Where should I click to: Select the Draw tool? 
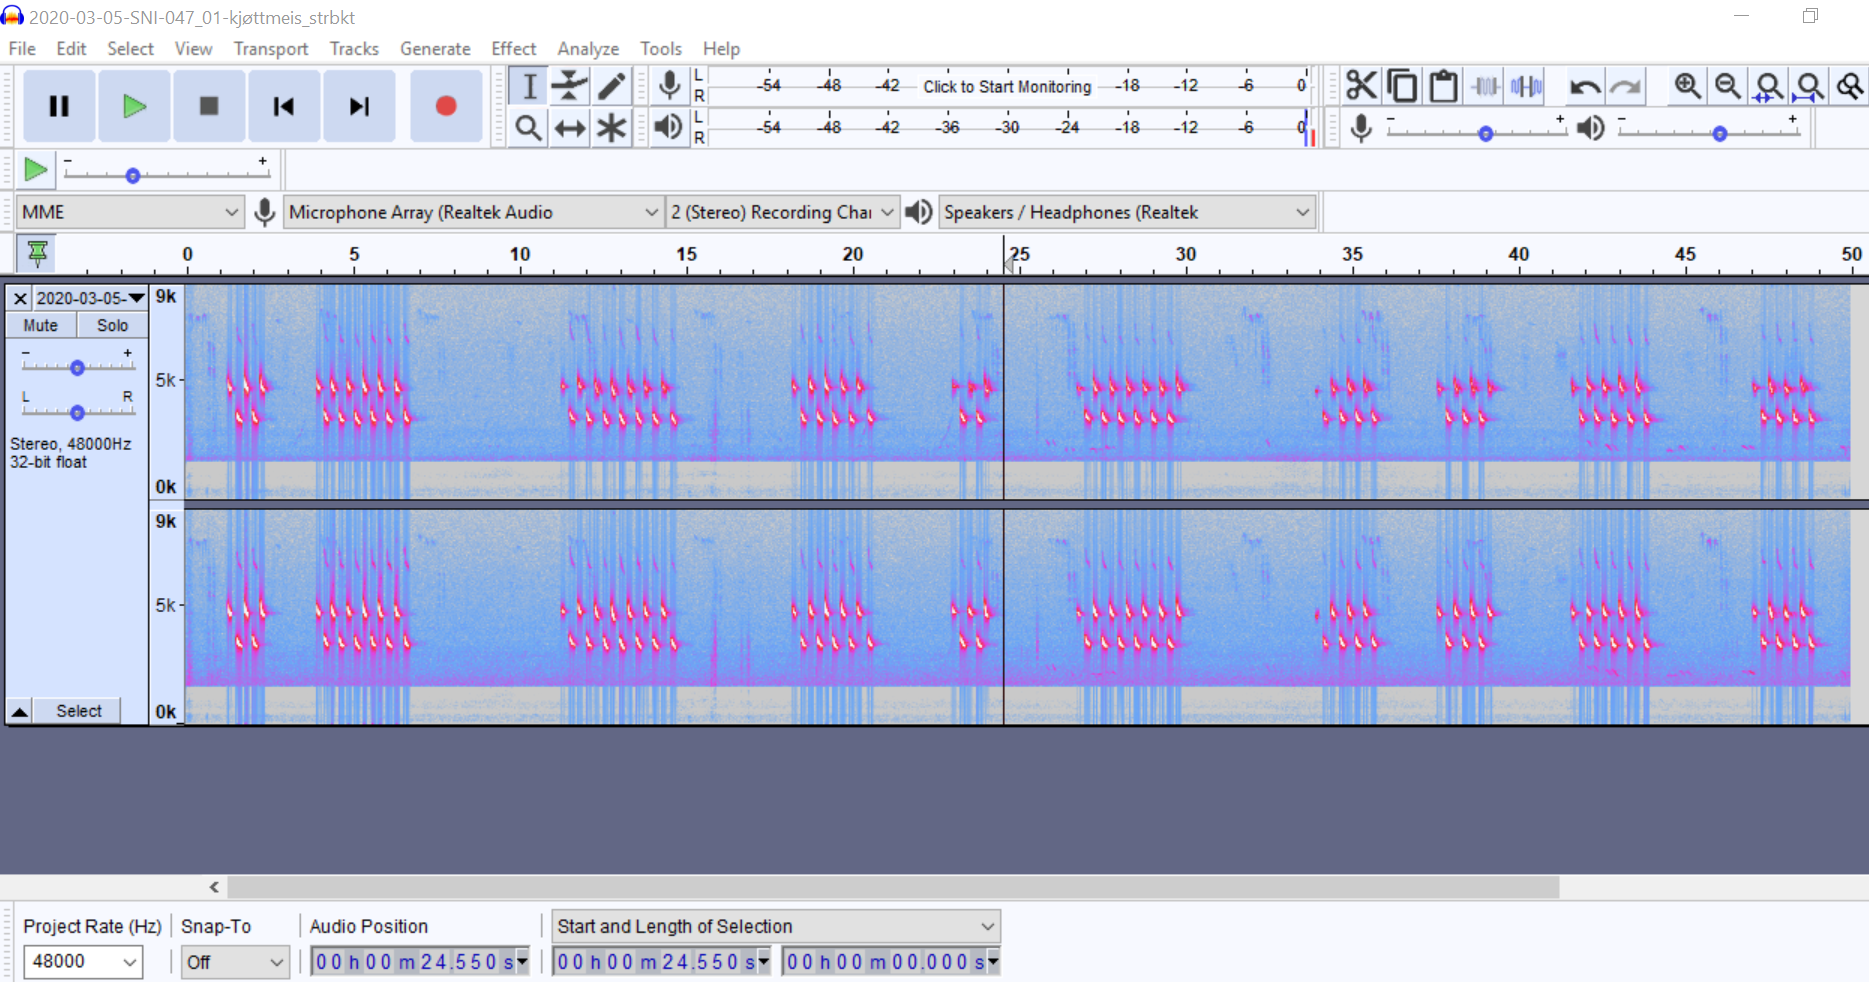[x=611, y=86]
